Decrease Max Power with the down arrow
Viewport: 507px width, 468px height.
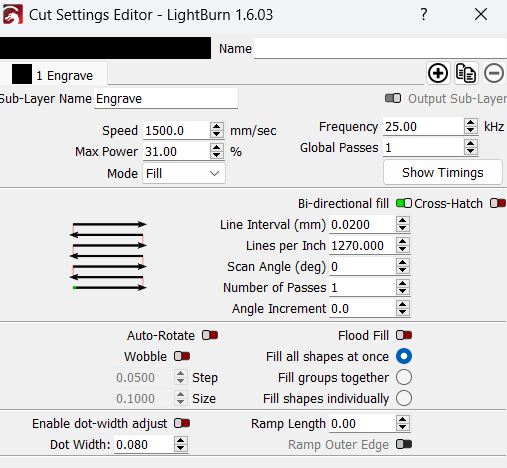217,155
